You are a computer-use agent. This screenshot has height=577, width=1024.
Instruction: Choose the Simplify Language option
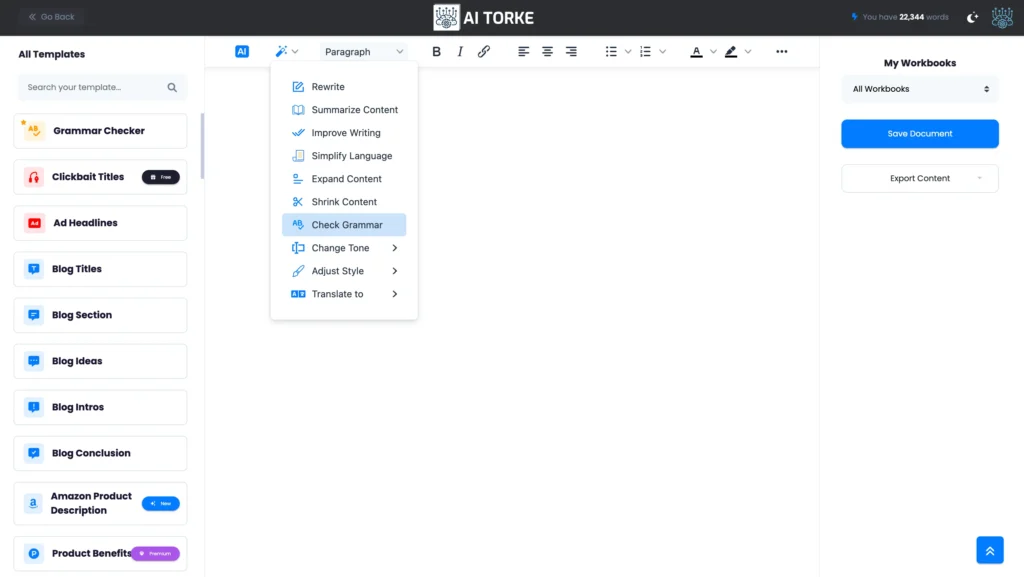(347, 155)
